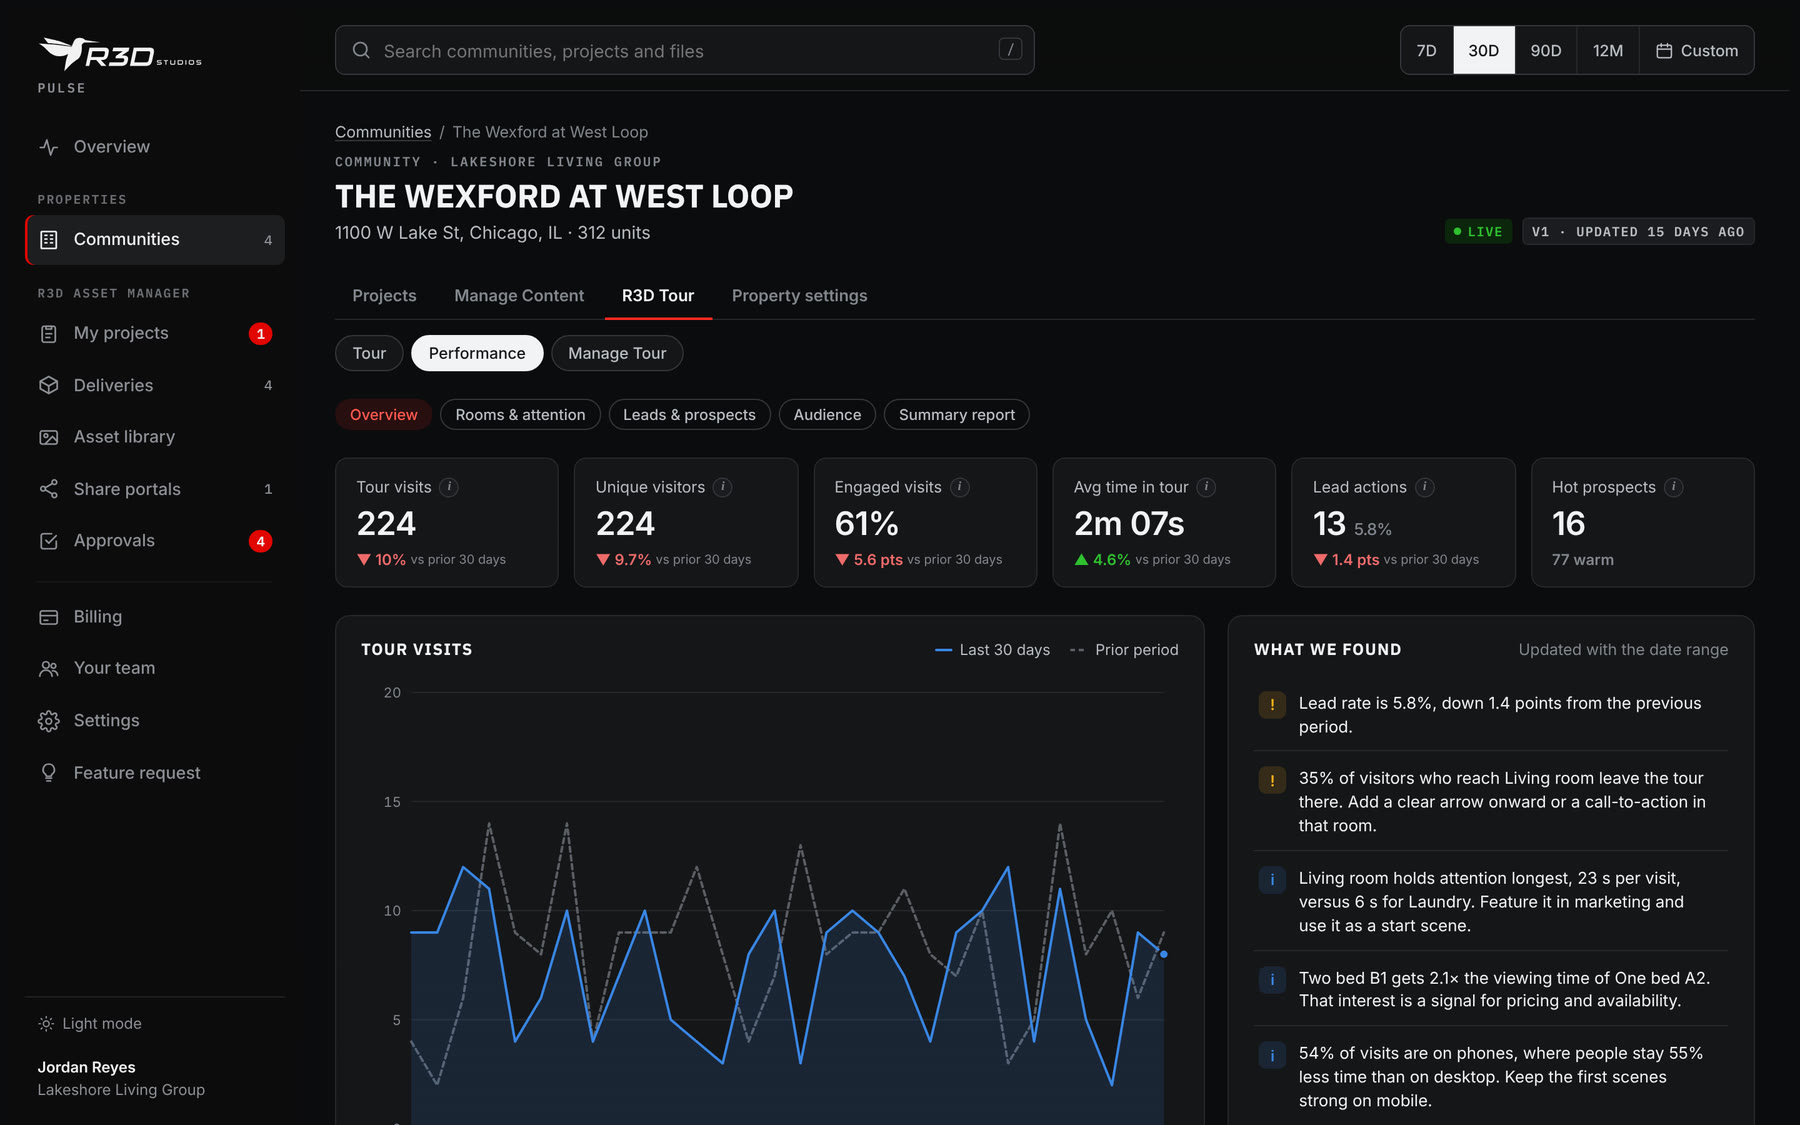Click the Overview pulse icon in sidebar

[48, 147]
